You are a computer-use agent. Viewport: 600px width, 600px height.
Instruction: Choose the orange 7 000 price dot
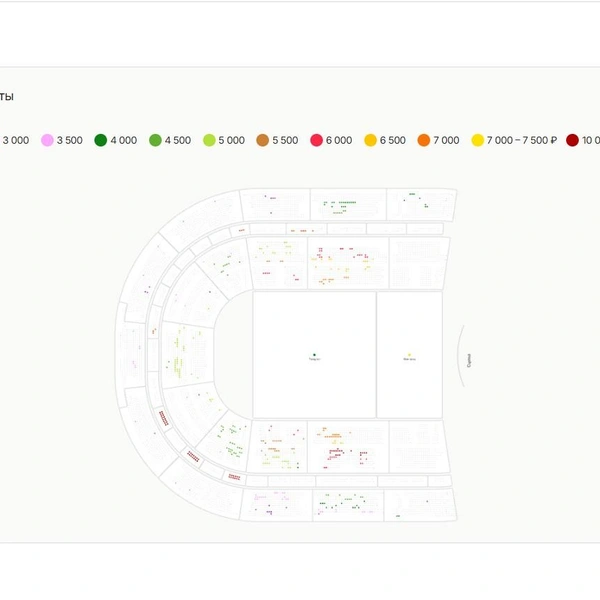click(424, 141)
